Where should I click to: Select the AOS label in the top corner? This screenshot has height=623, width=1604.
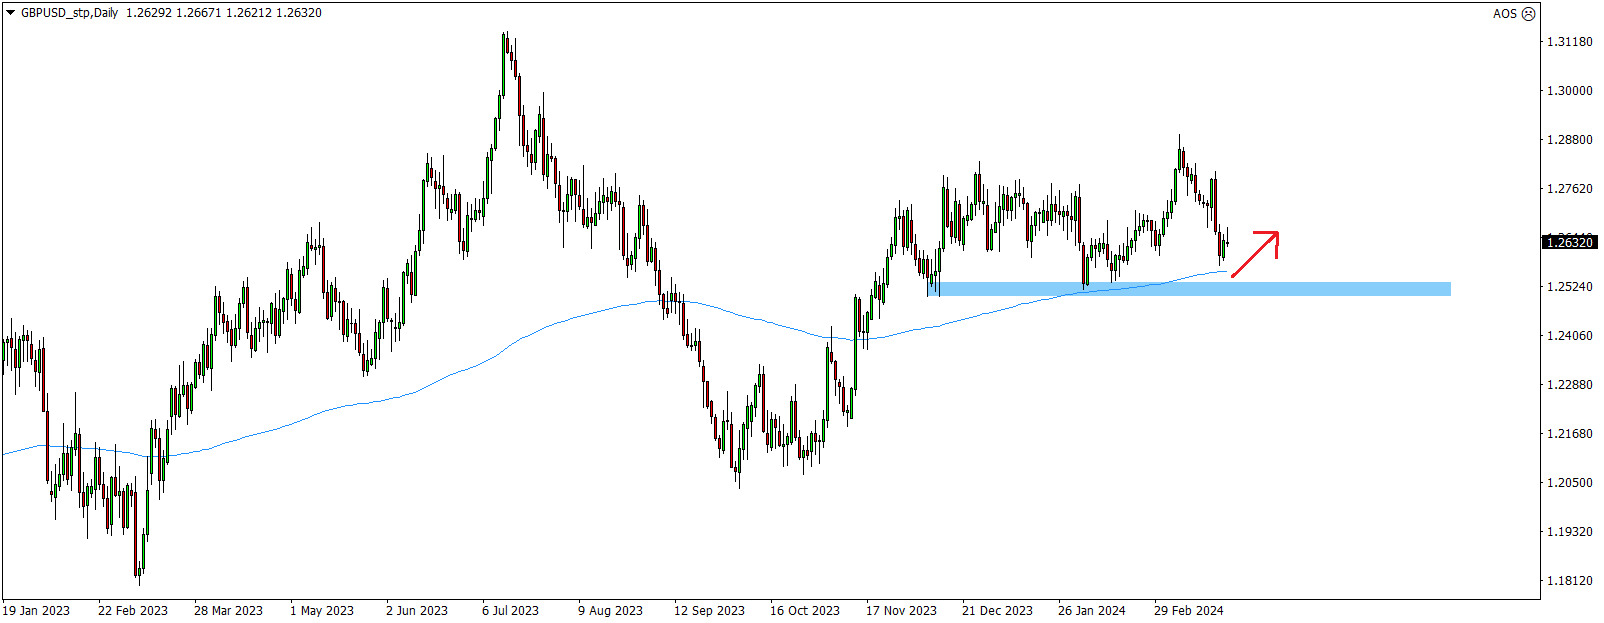coord(1505,14)
